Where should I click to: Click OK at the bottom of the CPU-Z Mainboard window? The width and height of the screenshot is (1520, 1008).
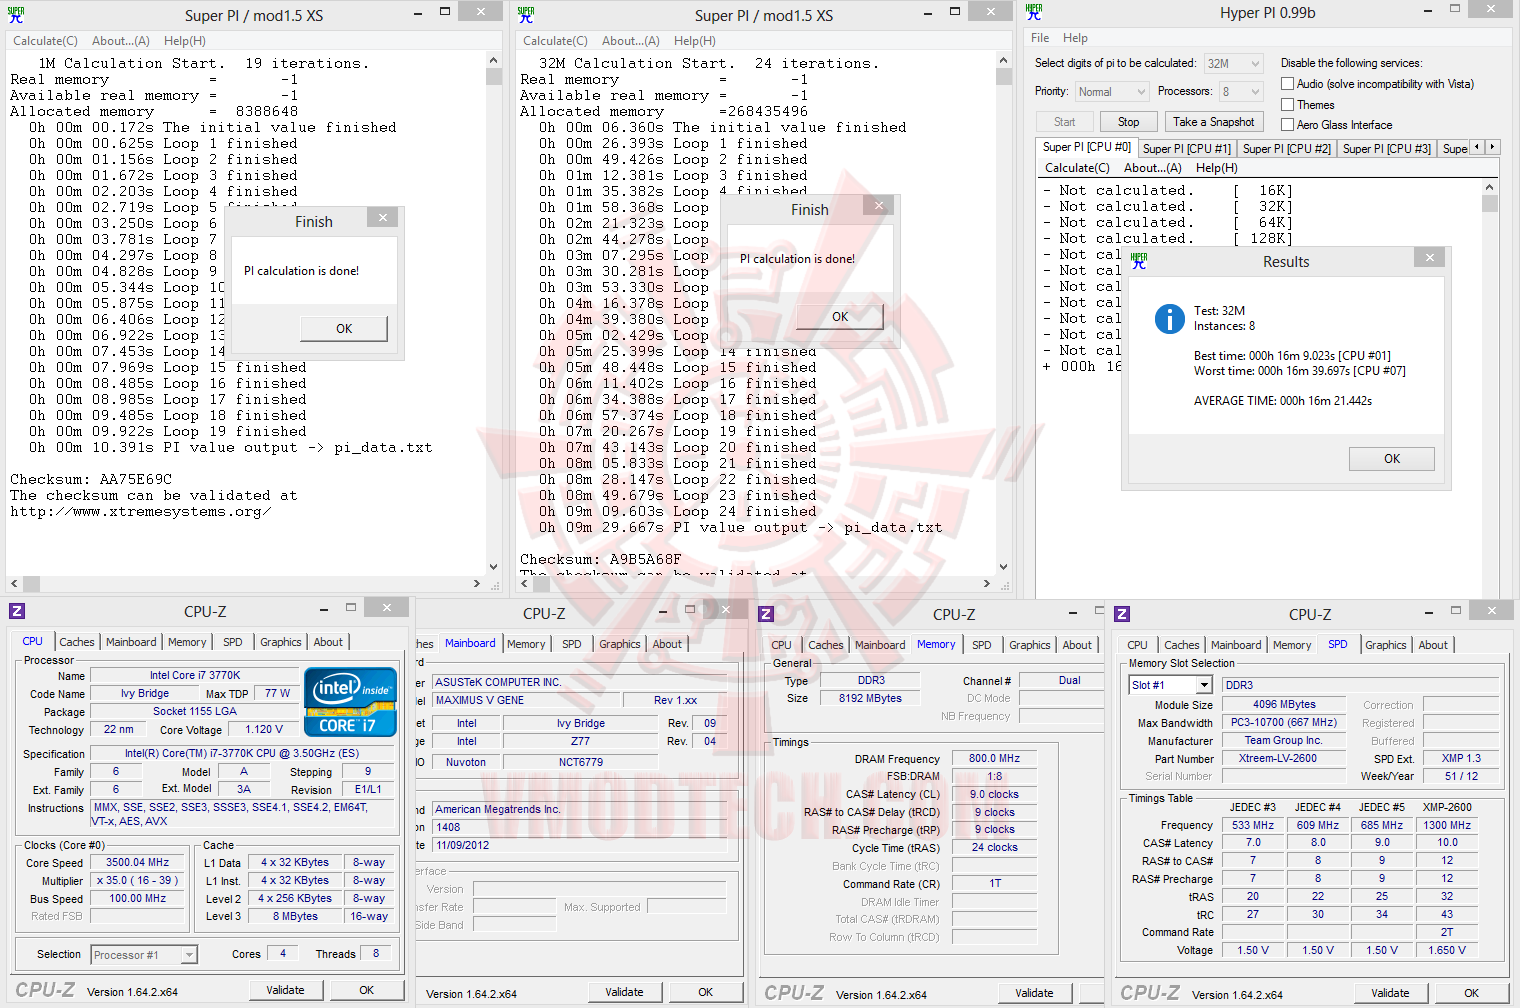pos(706,992)
